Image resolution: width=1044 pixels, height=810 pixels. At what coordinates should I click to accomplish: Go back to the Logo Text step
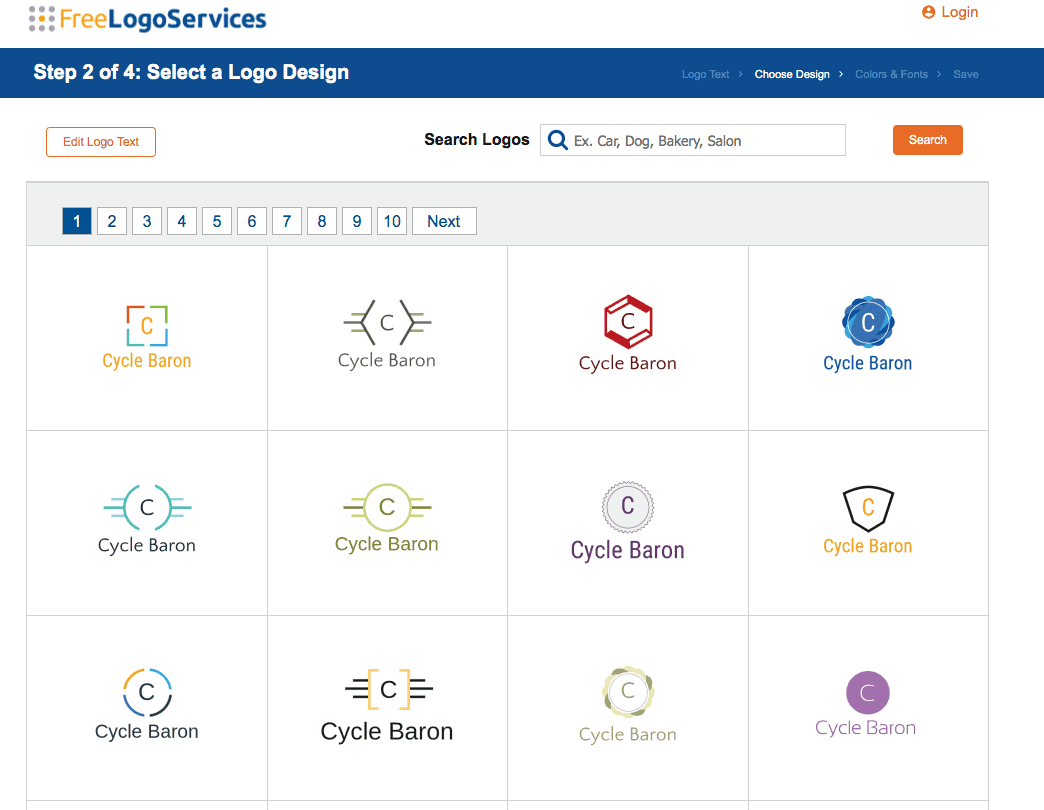click(705, 74)
